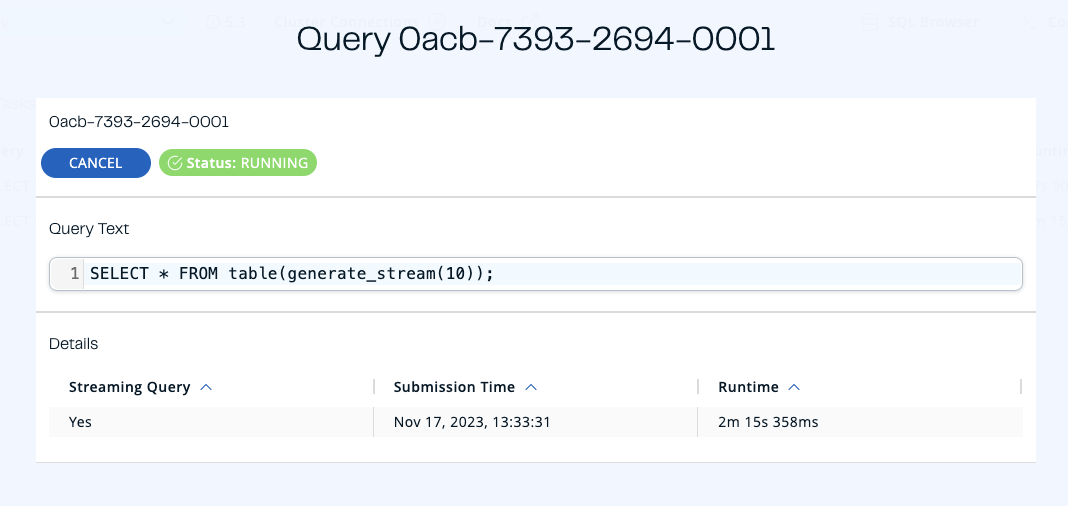The height and width of the screenshot is (506, 1068).
Task: Click the Status: RUNNING badge
Action: (x=238, y=163)
